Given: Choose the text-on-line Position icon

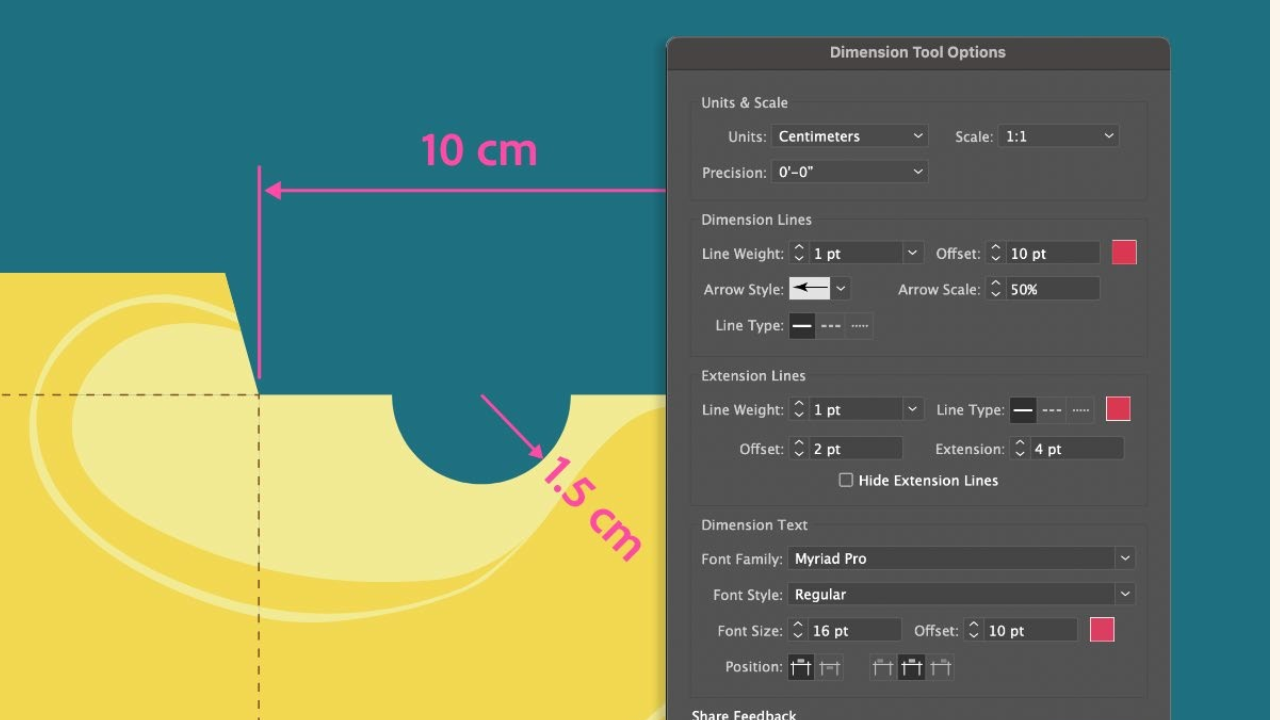Looking at the screenshot, I should pyautogui.click(x=829, y=666).
